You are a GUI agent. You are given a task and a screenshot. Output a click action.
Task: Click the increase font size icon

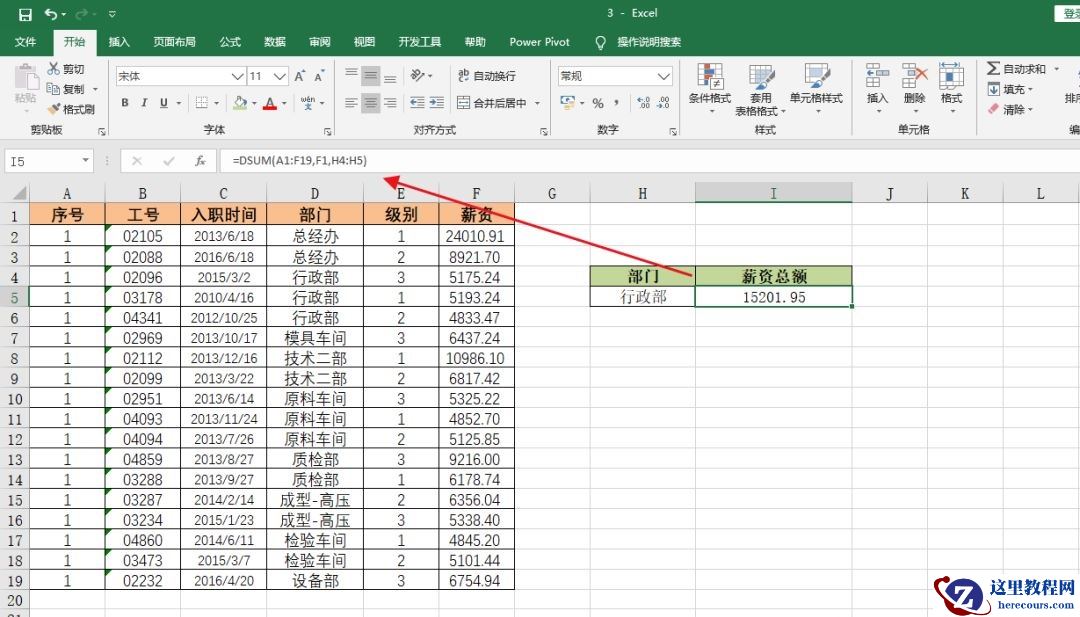(x=300, y=76)
